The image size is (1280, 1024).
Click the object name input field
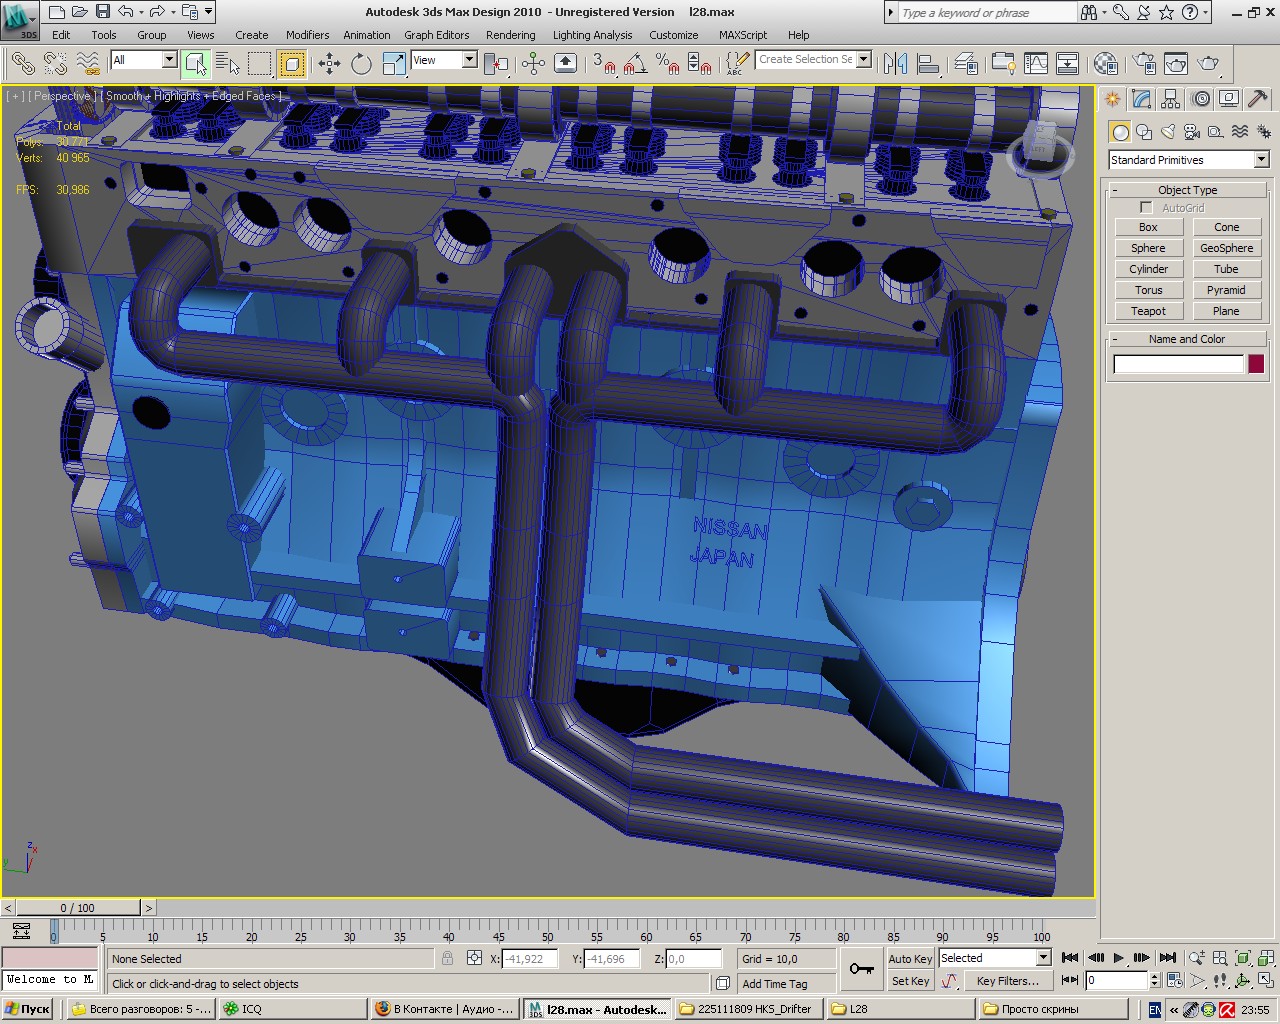[1178, 364]
